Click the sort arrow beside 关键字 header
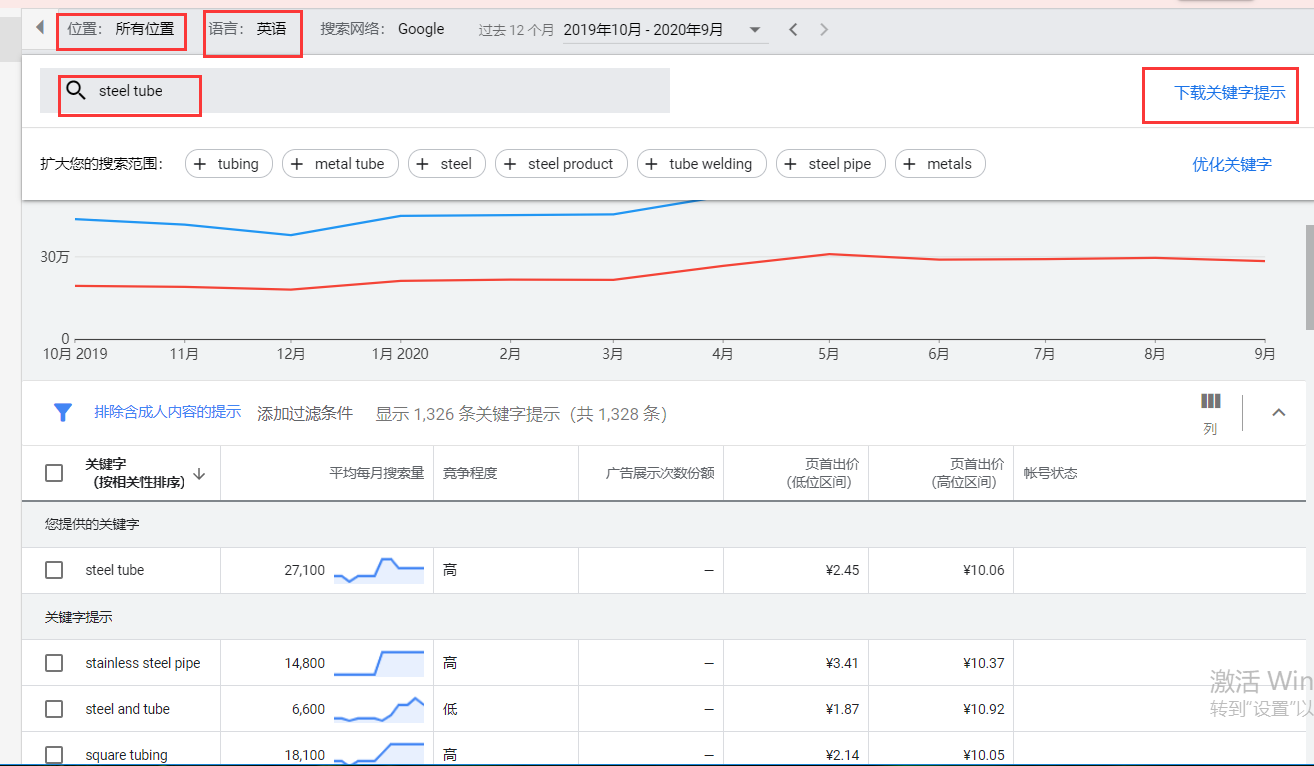The width and height of the screenshot is (1314, 766). click(199, 474)
